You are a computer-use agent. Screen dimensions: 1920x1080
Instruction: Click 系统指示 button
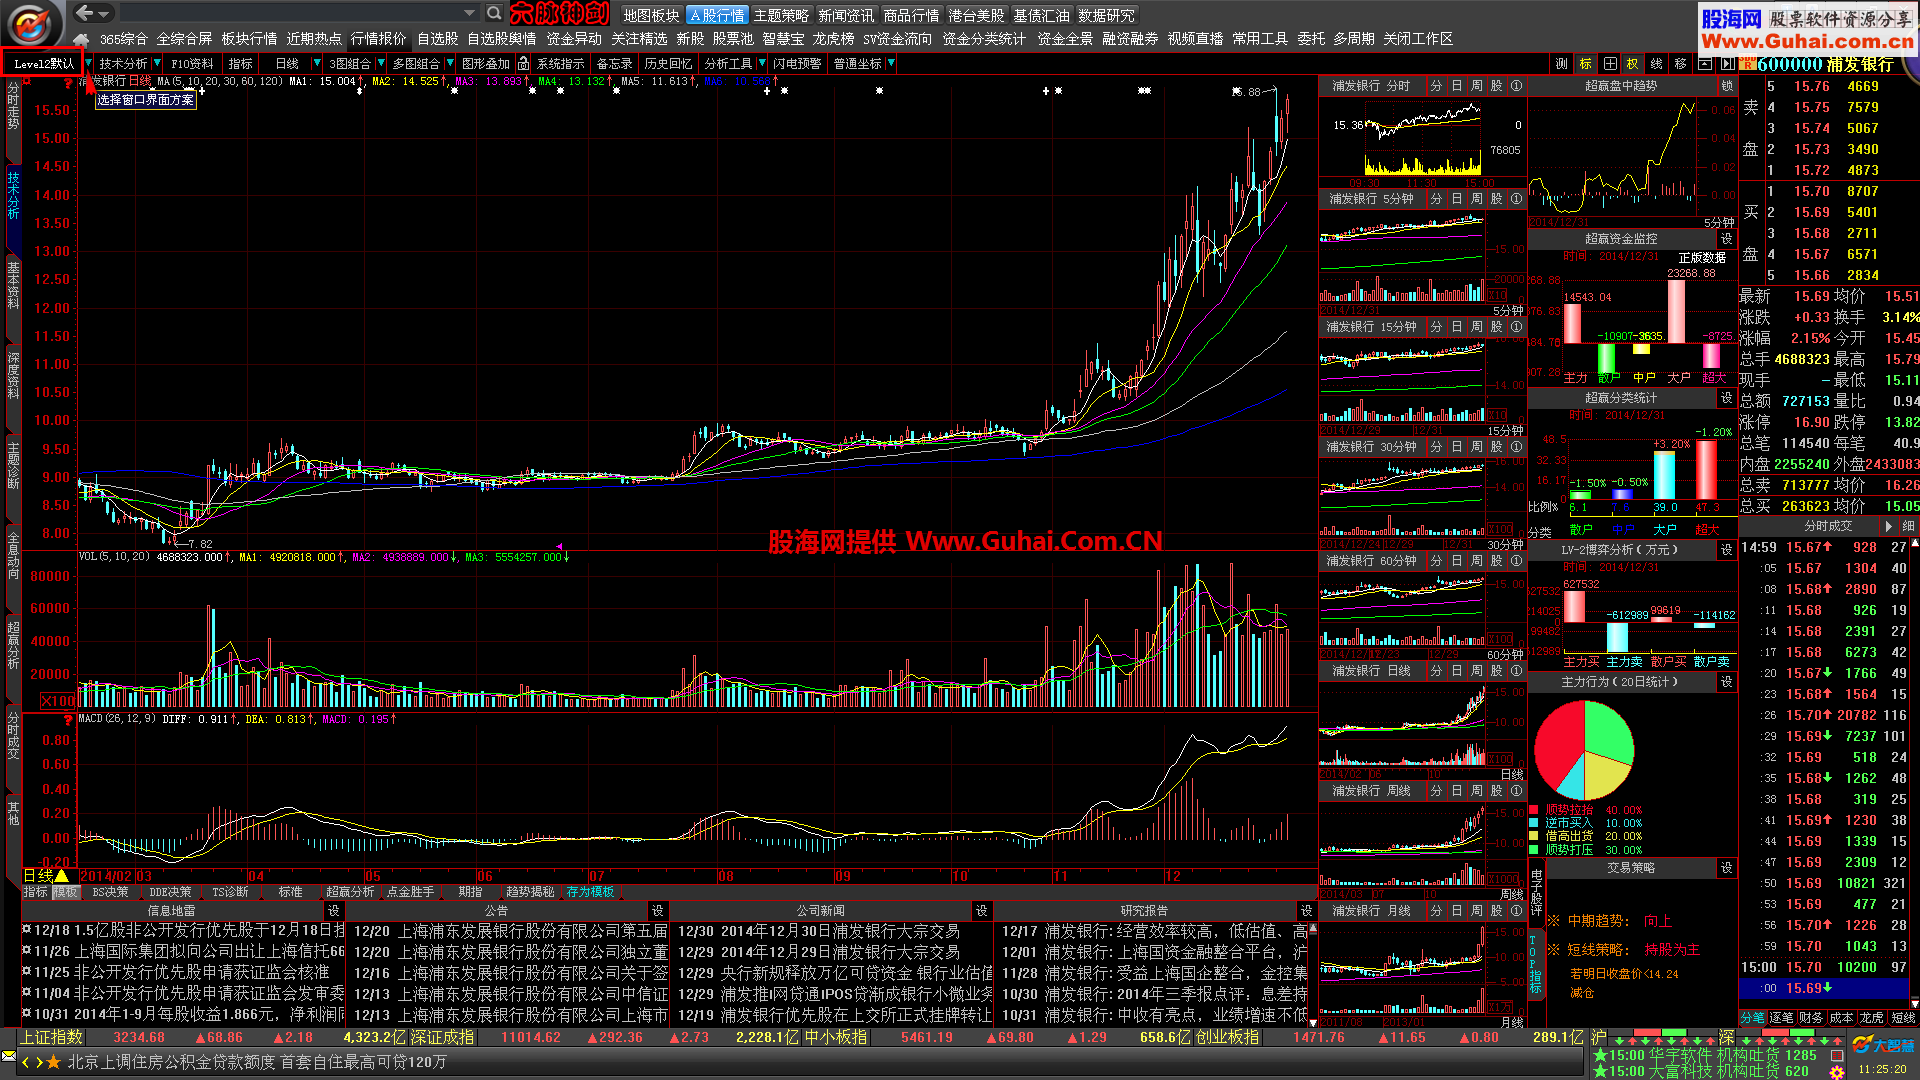pyautogui.click(x=560, y=63)
